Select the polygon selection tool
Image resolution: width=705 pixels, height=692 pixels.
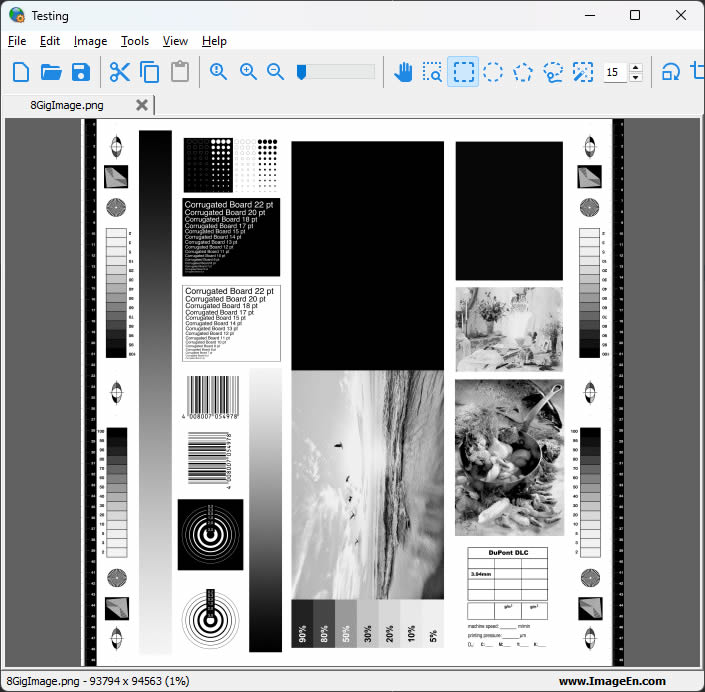tap(523, 72)
